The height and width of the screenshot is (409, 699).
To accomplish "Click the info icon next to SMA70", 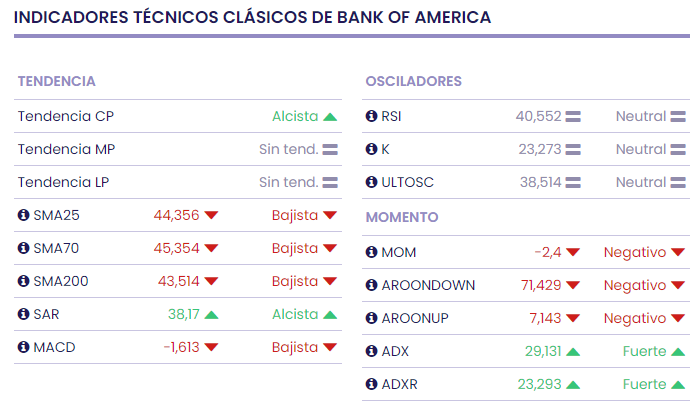I will [x=24, y=248].
